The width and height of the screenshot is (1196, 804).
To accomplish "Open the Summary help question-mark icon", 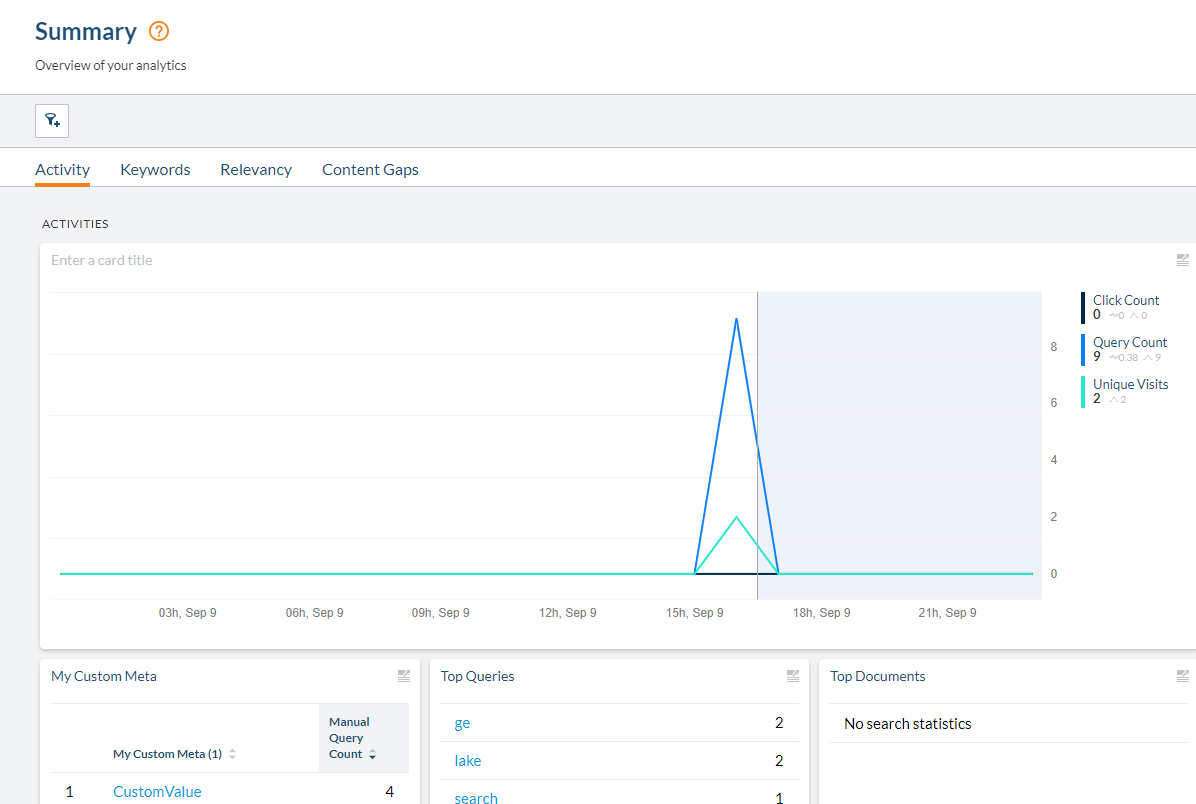I will (x=159, y=31).
